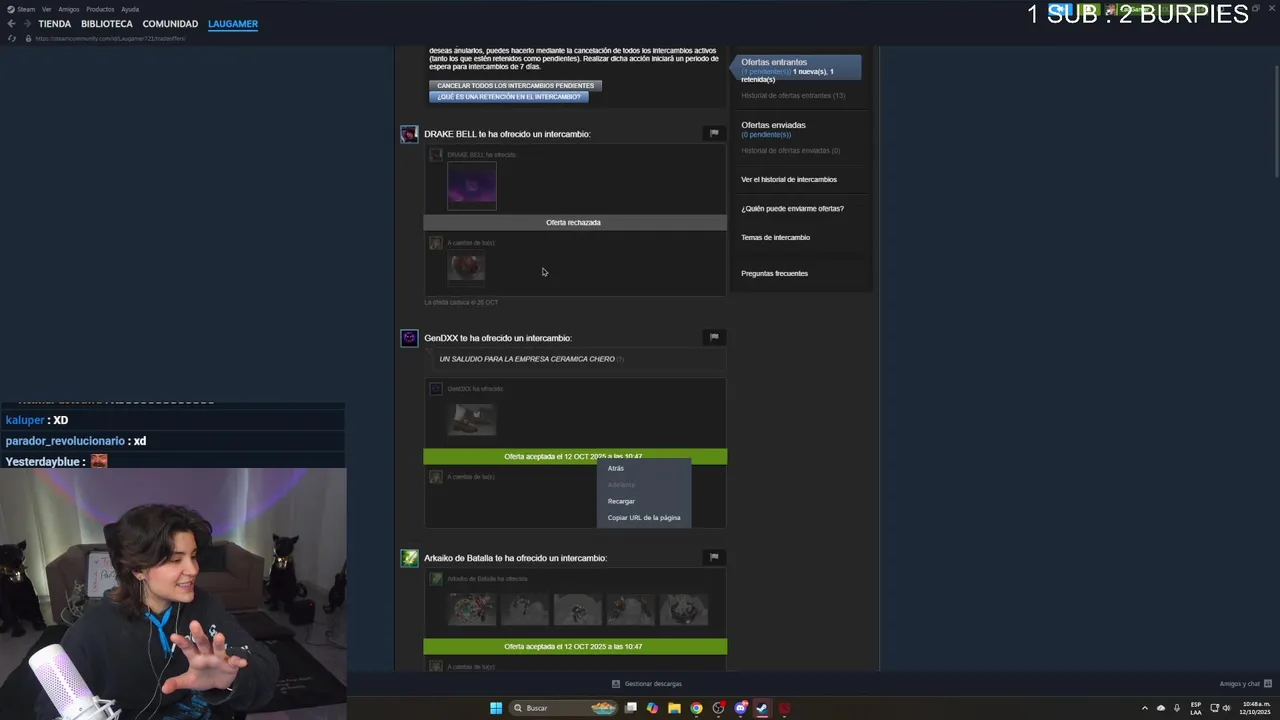Click the Windows taskbar Buscar search box

[565, 708]
